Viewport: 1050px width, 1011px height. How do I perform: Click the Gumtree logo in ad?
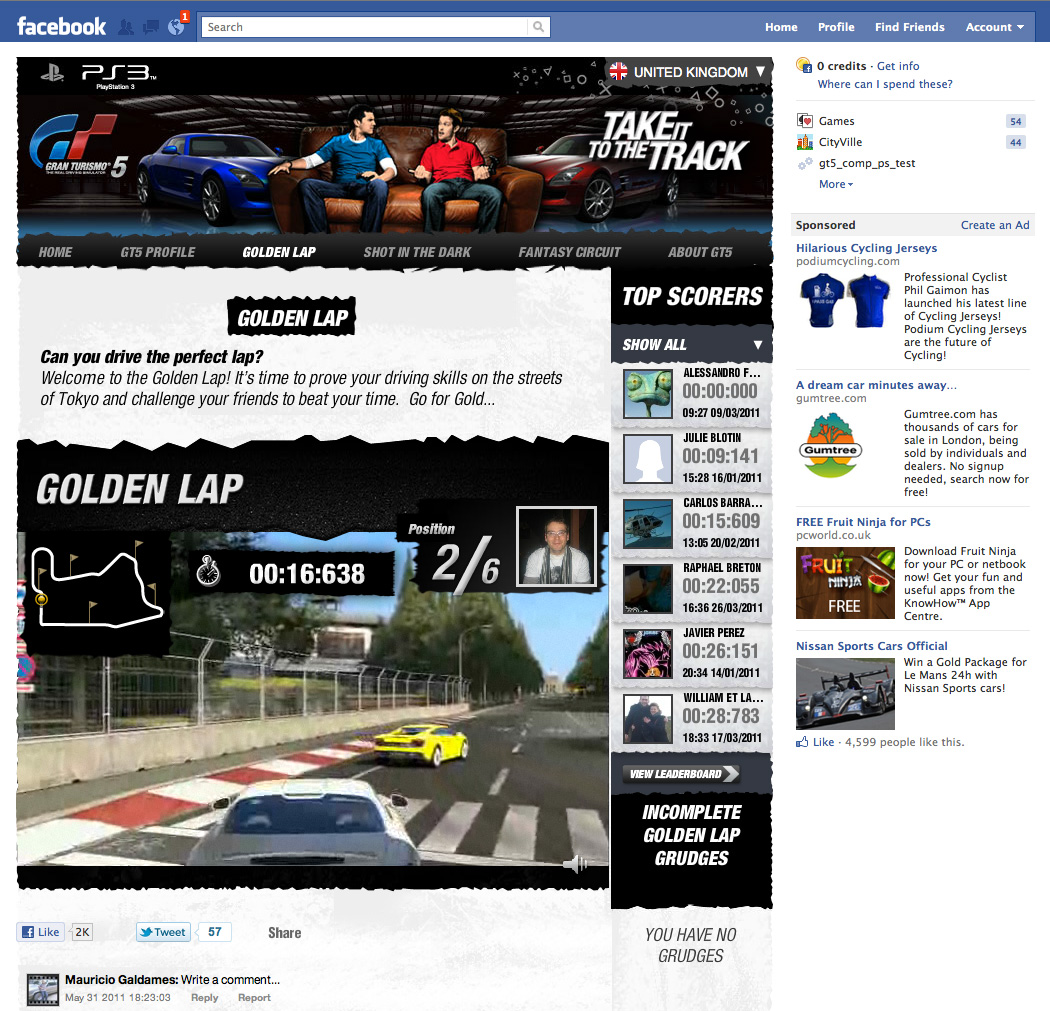[x=830, y=446]
